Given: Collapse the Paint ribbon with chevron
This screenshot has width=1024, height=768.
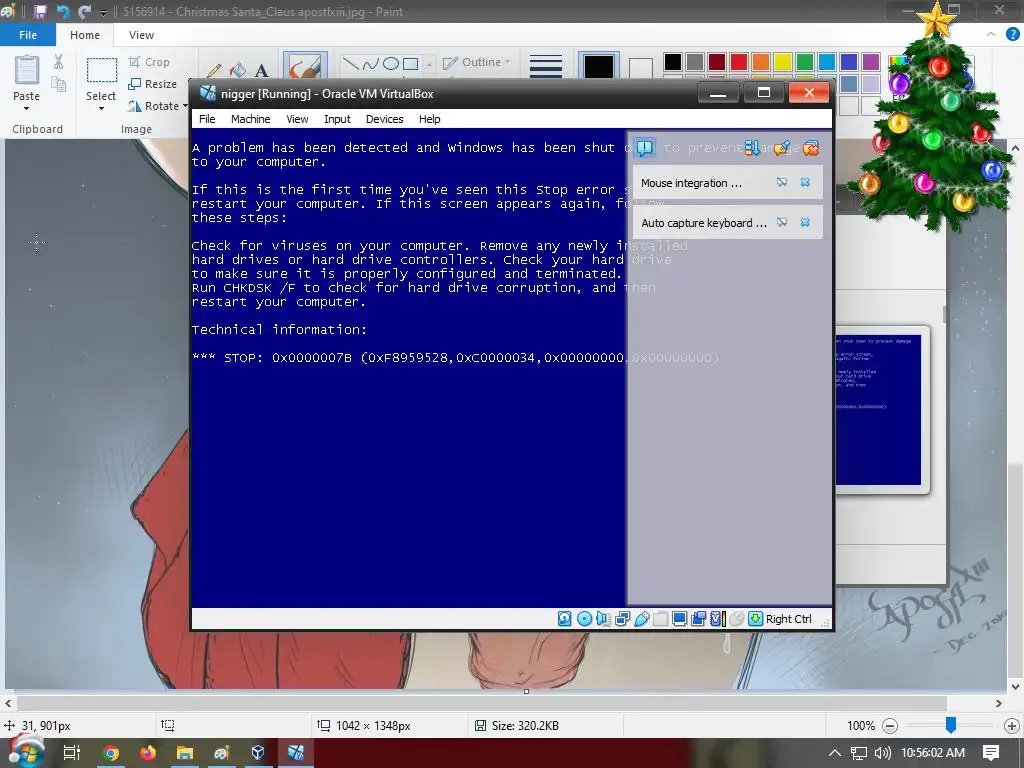Looking at the screenshot, I should [x=991, y=35].
